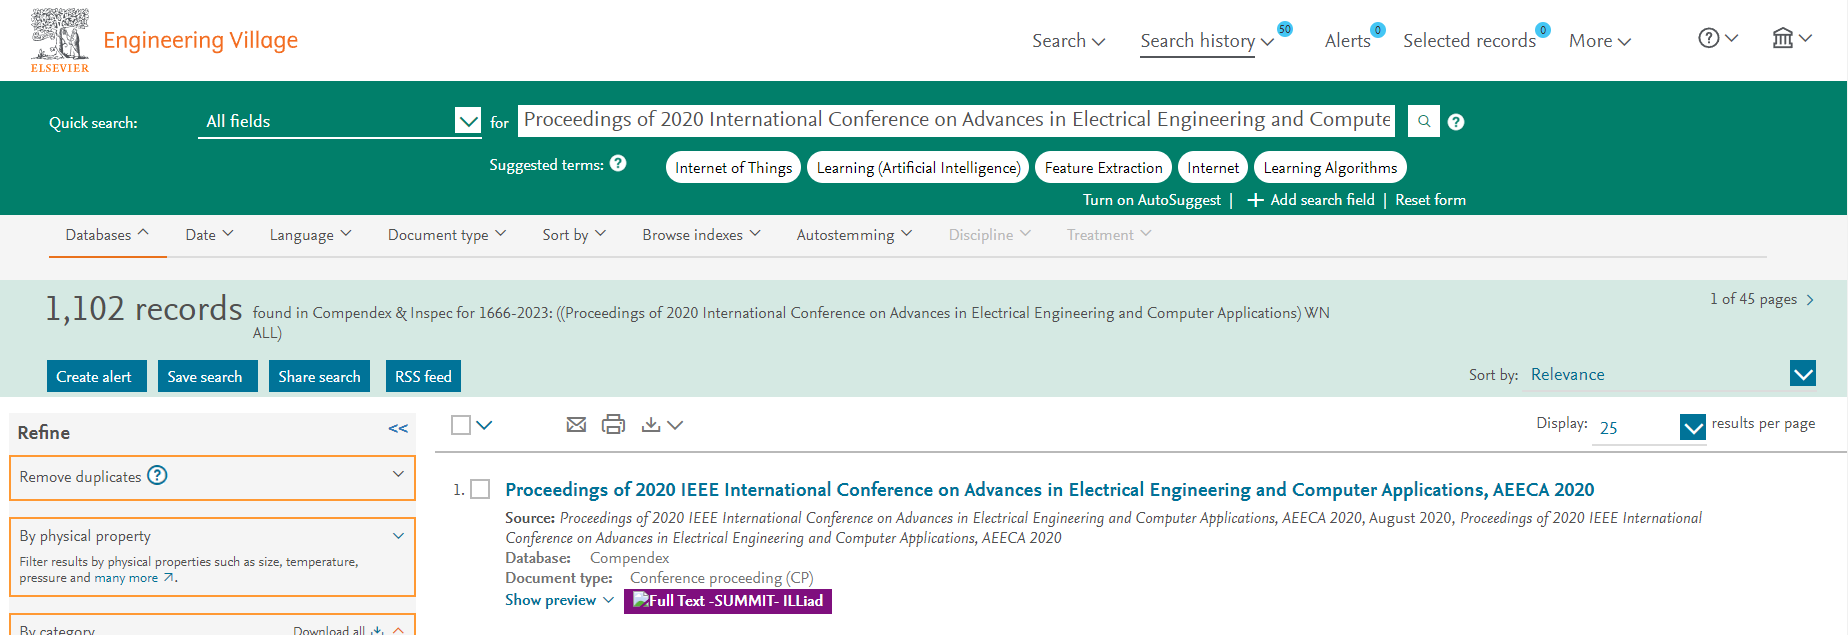This screenshot has width=1848, height=635.
Task: Open the AEECA 2020 proceedings title link
Action: 1049,490
